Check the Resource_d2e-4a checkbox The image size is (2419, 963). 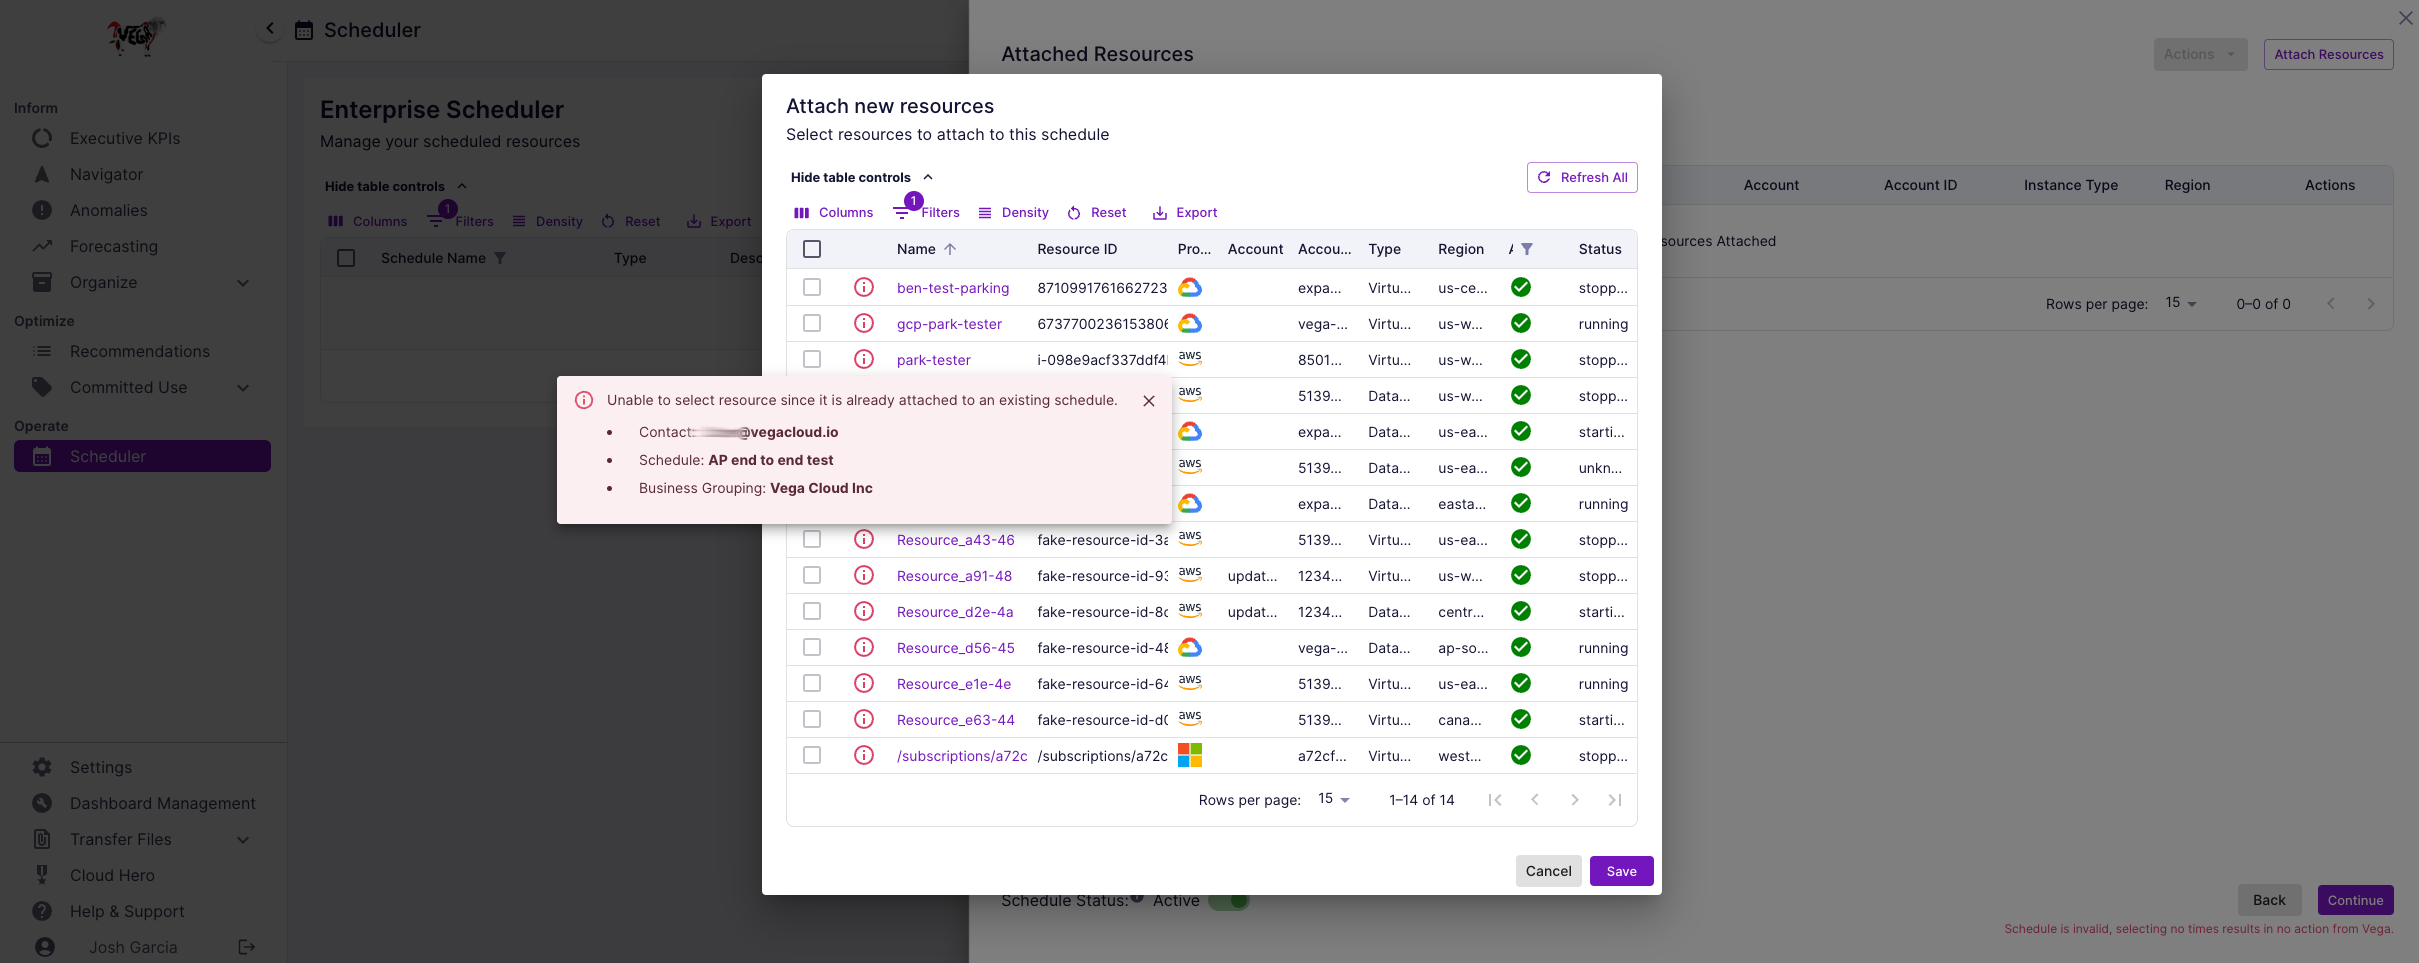tap(812, 612)
